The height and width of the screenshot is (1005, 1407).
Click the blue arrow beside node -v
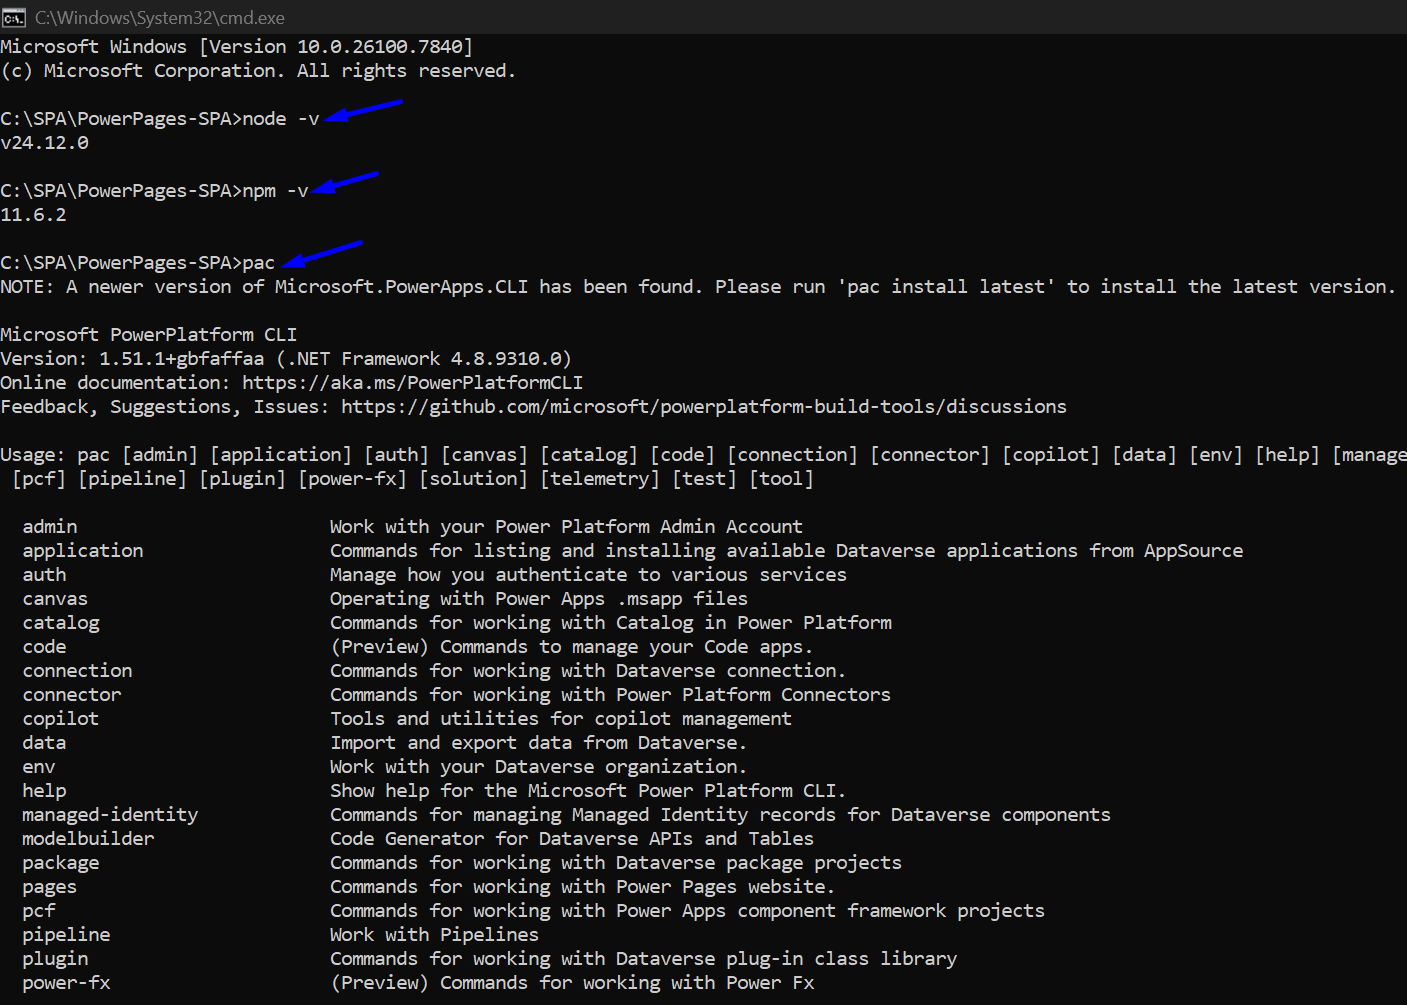click(x=363, y=110)
